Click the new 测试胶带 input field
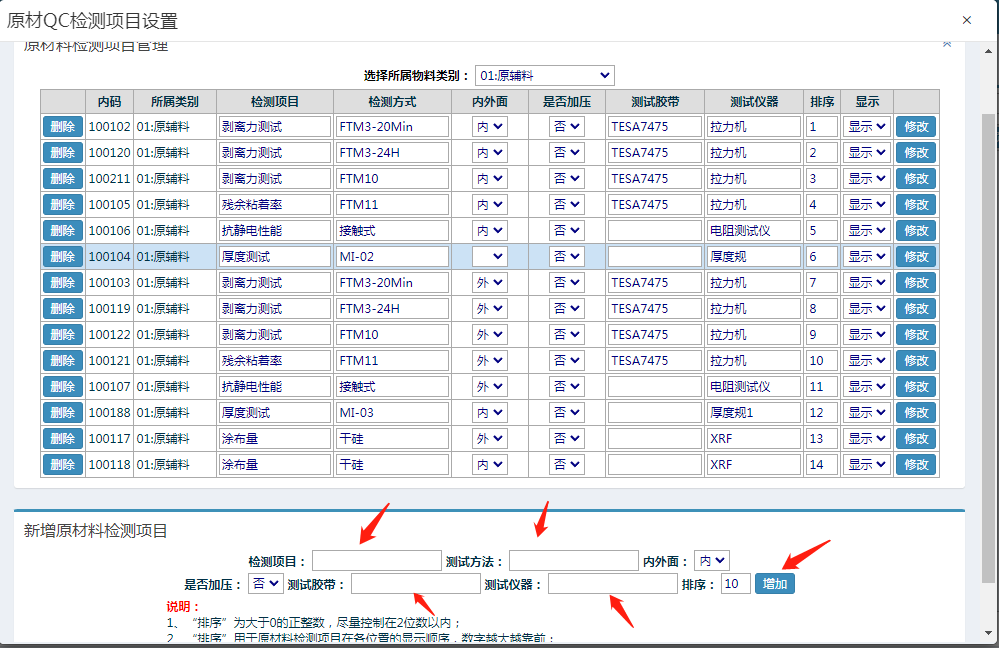 coord(415,584)
